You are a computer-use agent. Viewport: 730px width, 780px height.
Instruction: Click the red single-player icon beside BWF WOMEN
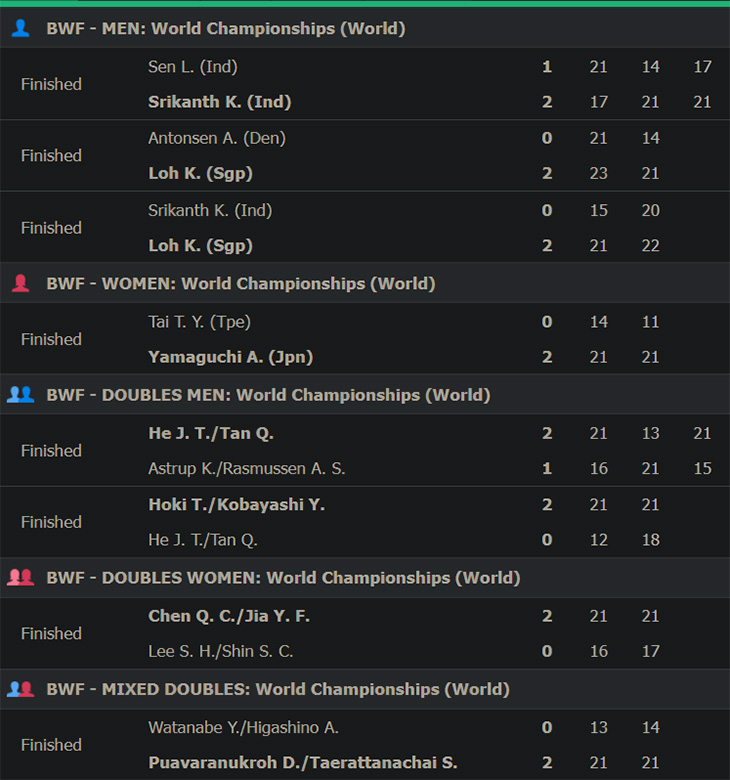point(20,284)
